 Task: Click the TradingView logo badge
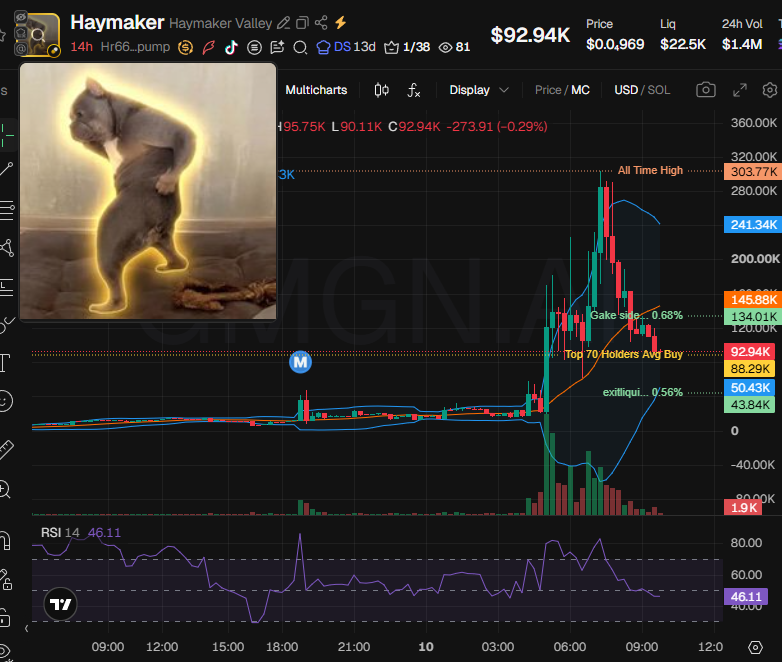pyautogui.click(x=60, y=604)
